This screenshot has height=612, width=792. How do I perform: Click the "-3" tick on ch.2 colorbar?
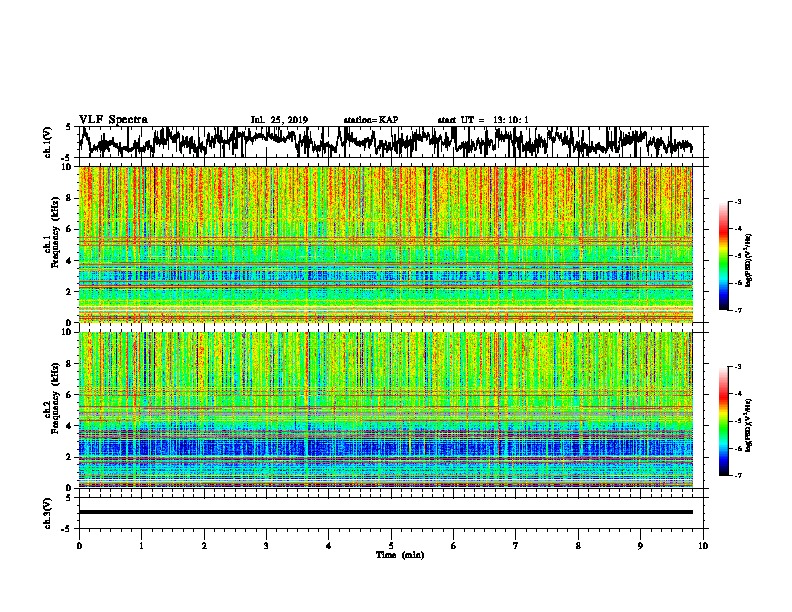coord(738,367)
